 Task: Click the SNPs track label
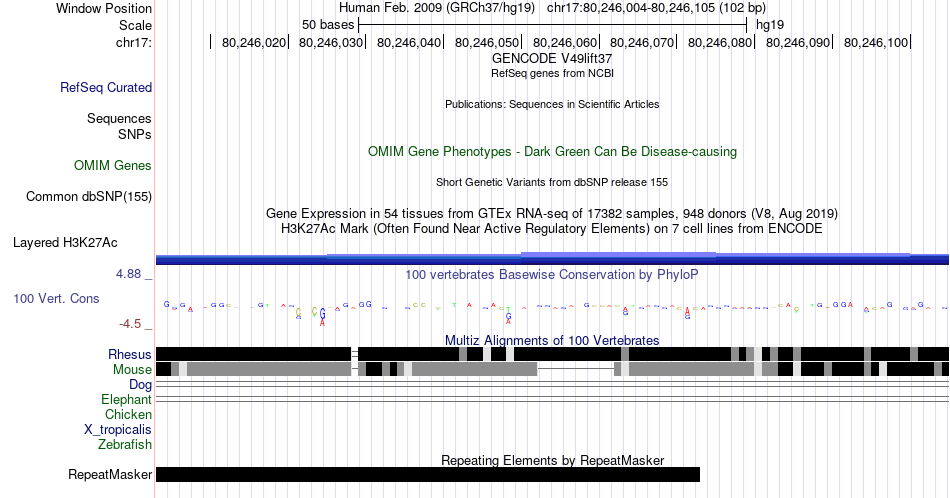[x=135, y=134]
